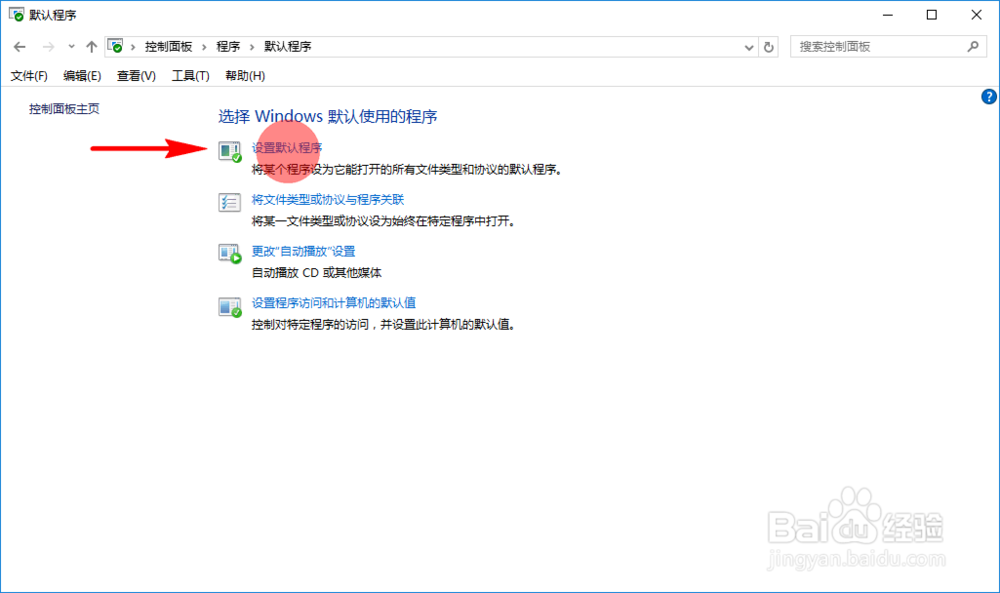The image size is (1000, 593).
Task: Click the window title bar 默认程序 icon
Action: (x=17, y=14)
